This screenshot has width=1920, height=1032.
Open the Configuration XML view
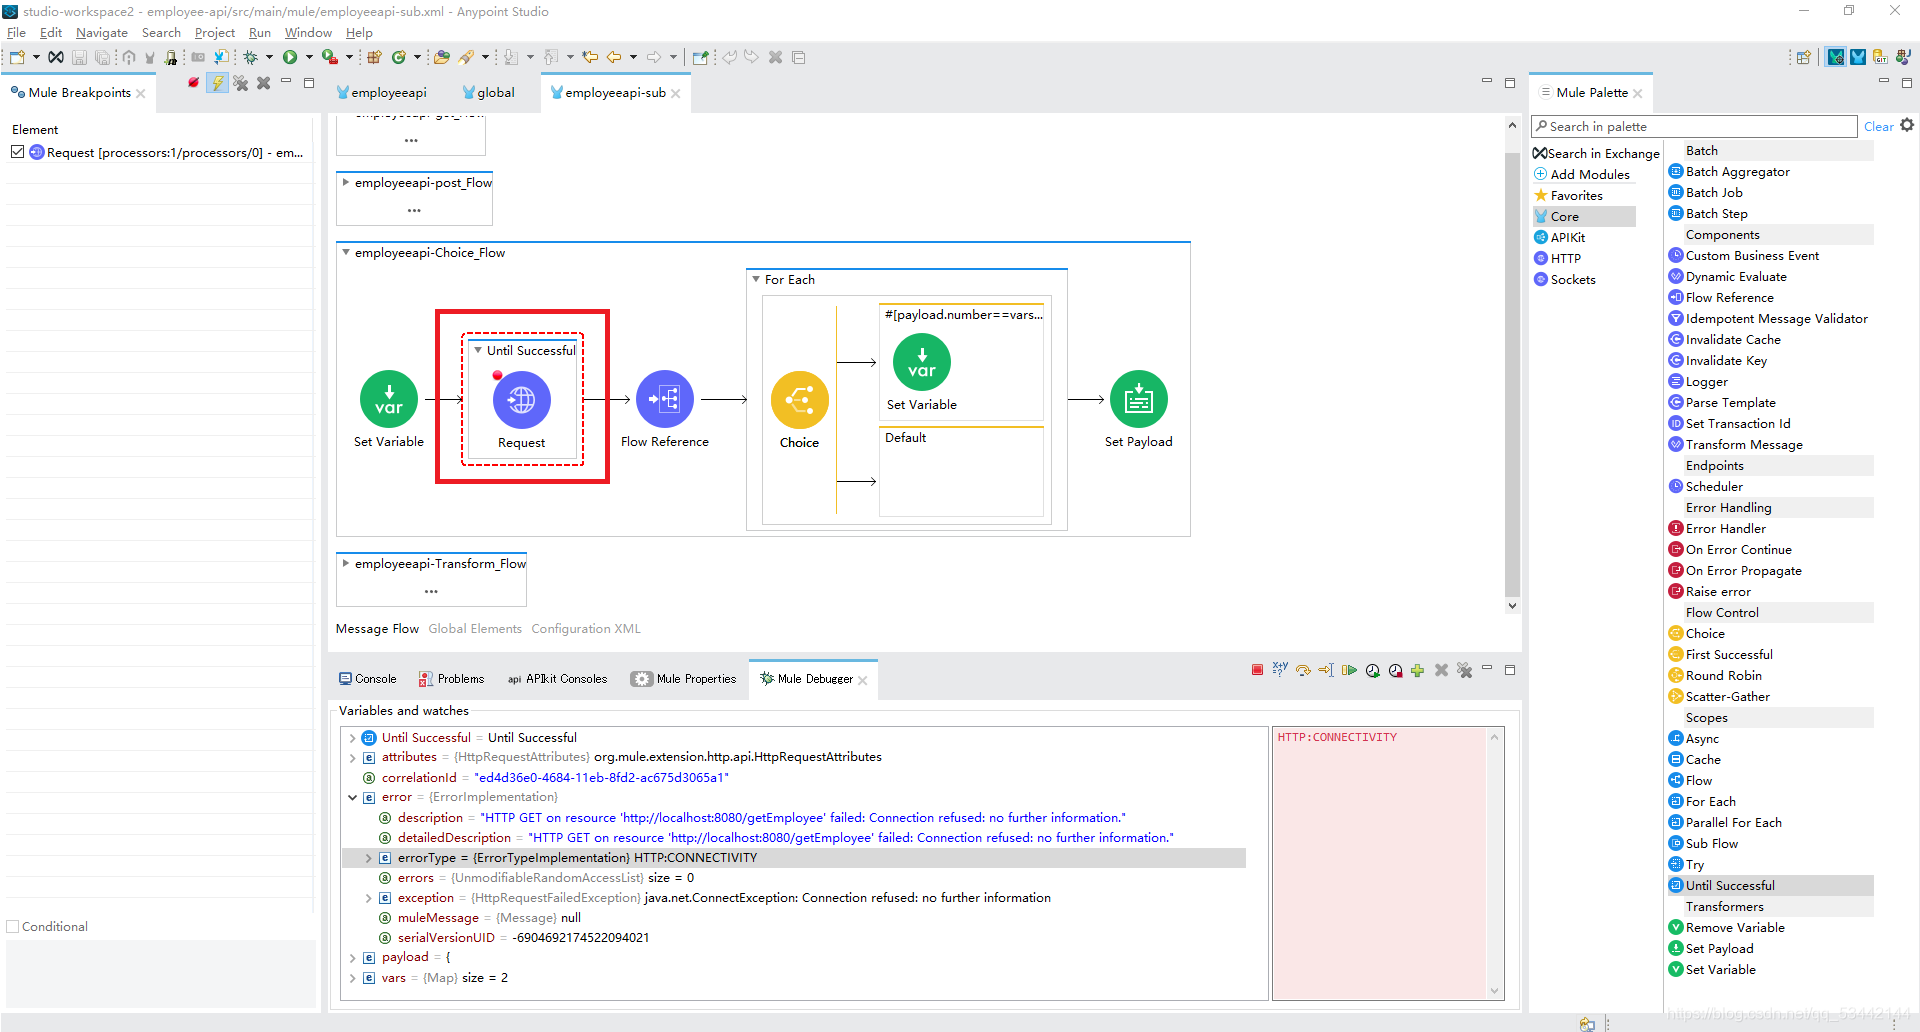(x=586, y=629)
